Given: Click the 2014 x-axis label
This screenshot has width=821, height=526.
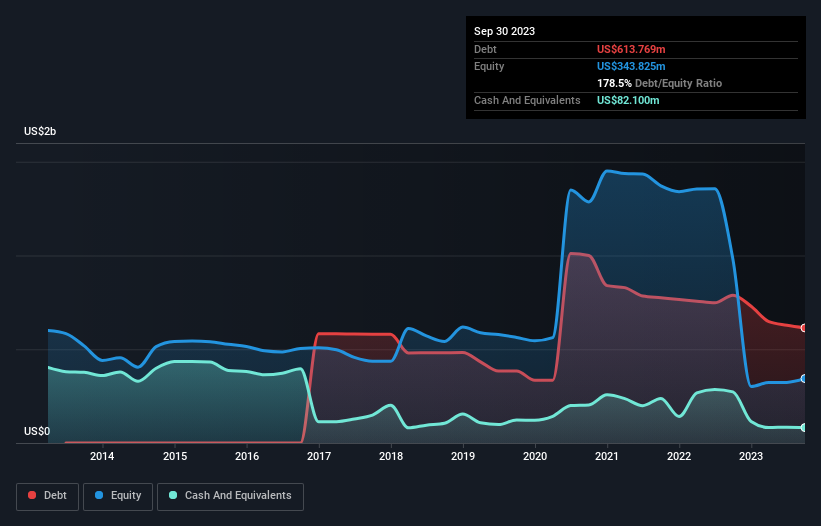Looking at the screenshot, I should (x=102, y=456).
